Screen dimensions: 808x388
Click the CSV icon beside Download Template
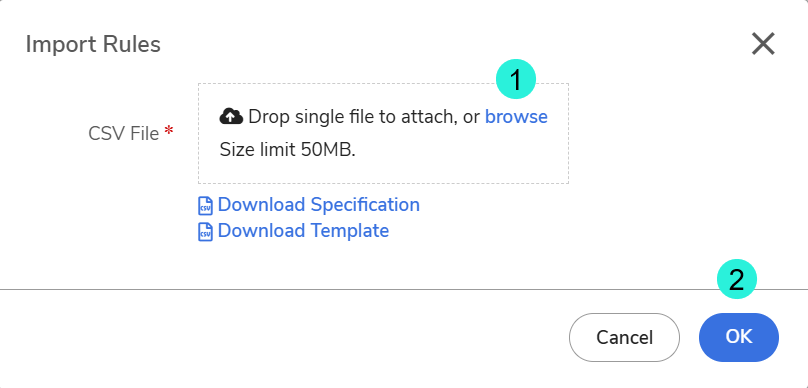pyautogui.click(x=205, y=231)
